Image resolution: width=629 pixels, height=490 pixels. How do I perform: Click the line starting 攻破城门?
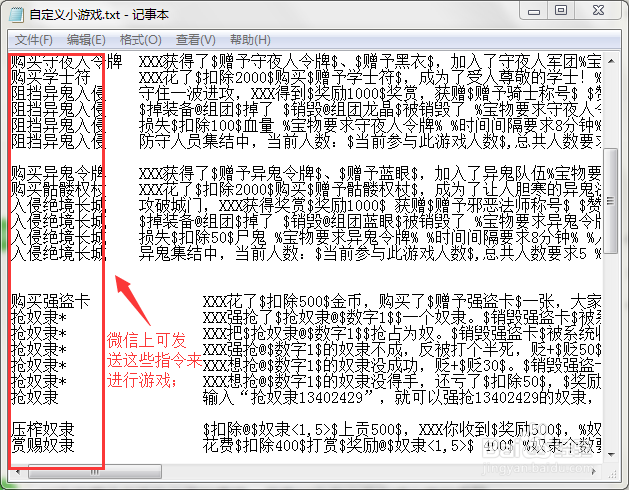pos(369,205)
